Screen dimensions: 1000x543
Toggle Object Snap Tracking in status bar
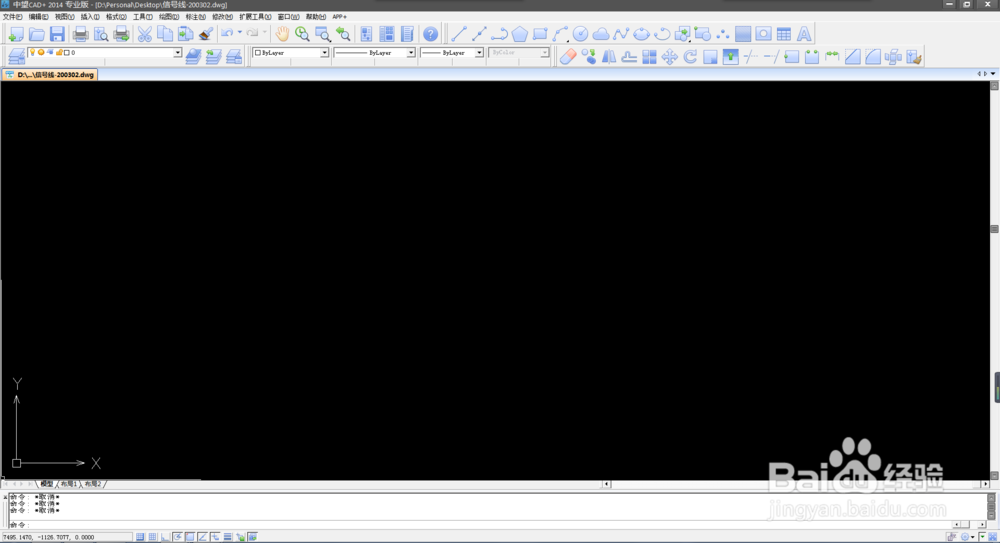202,537
